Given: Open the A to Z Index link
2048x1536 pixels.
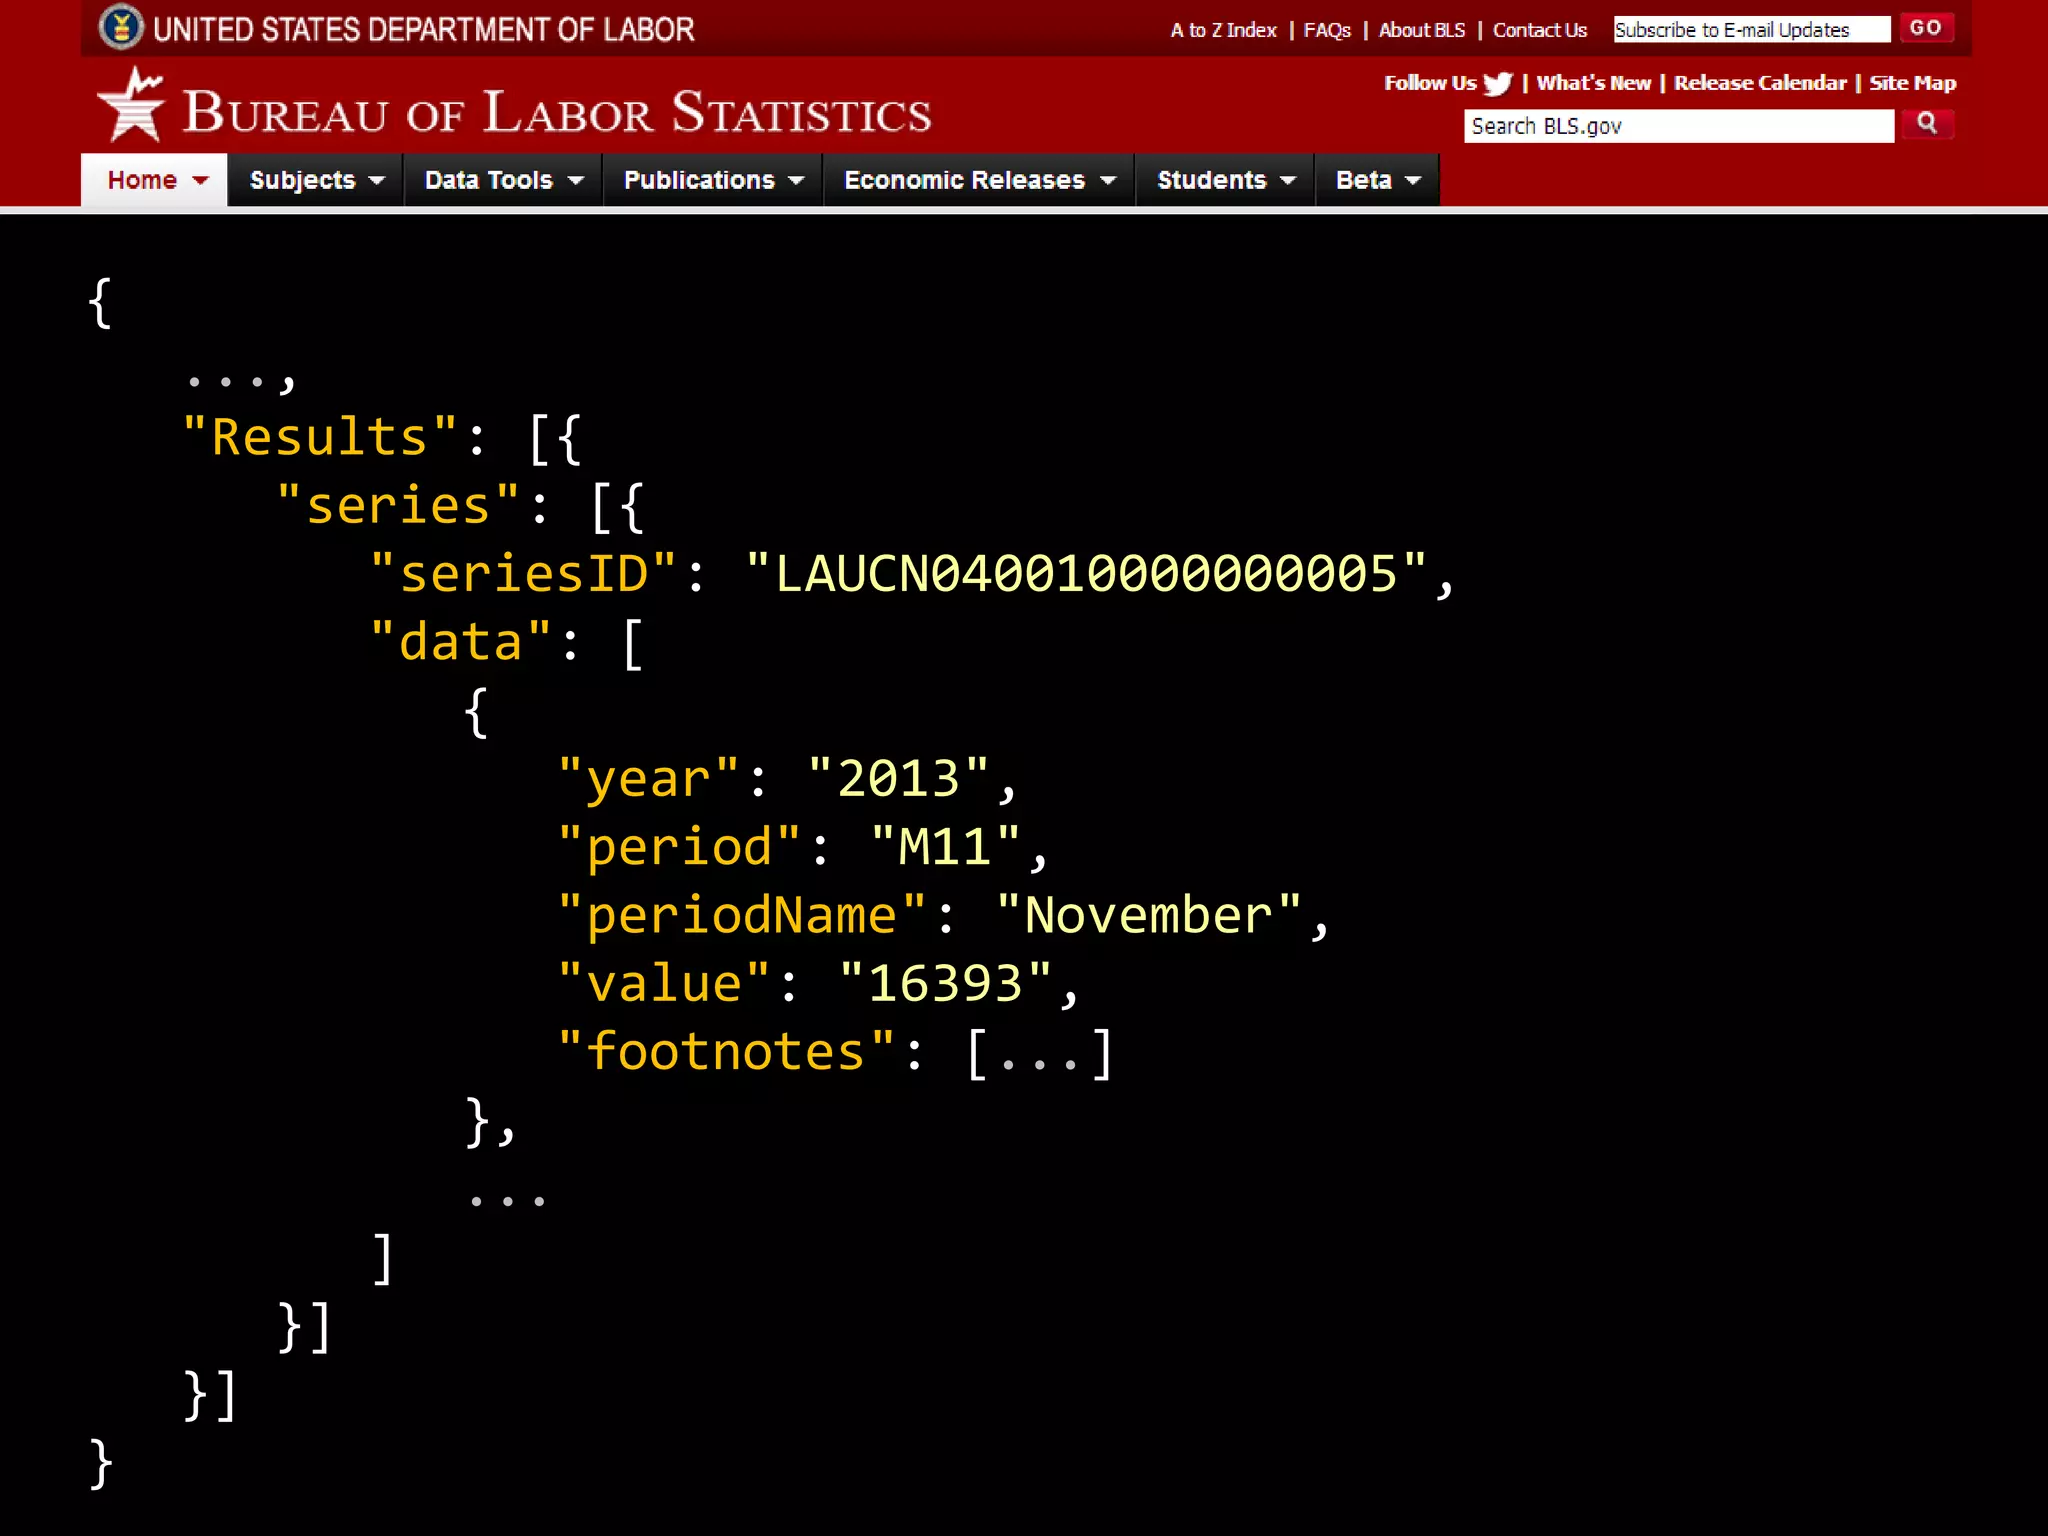Looking at the screenshot, I should click(1223, 31).
